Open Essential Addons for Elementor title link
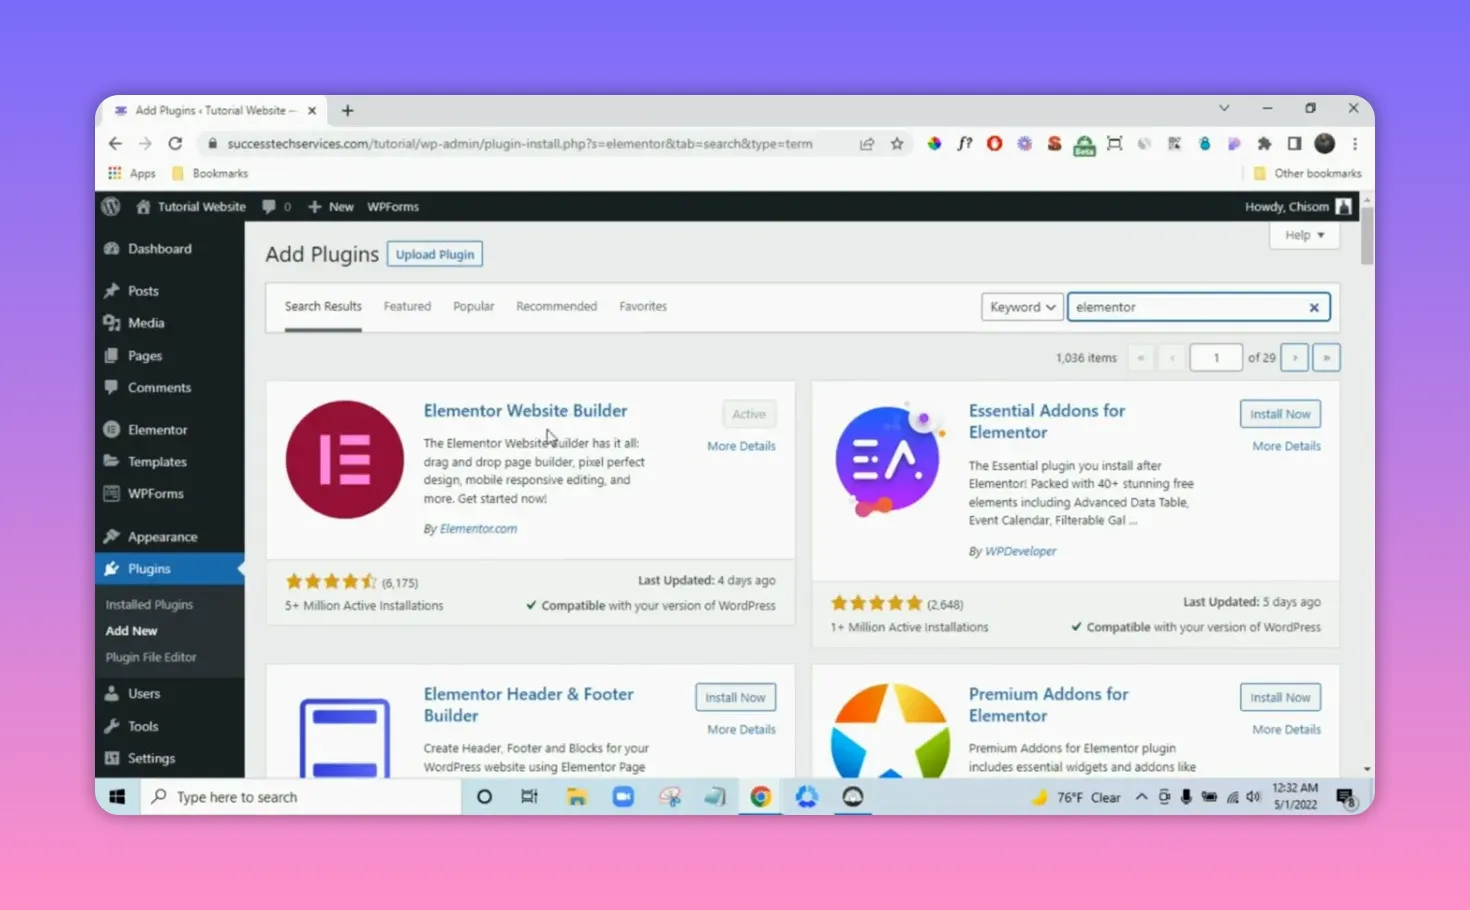The height and width of the screenshot is (910, 1470). tap(1047, 422)
